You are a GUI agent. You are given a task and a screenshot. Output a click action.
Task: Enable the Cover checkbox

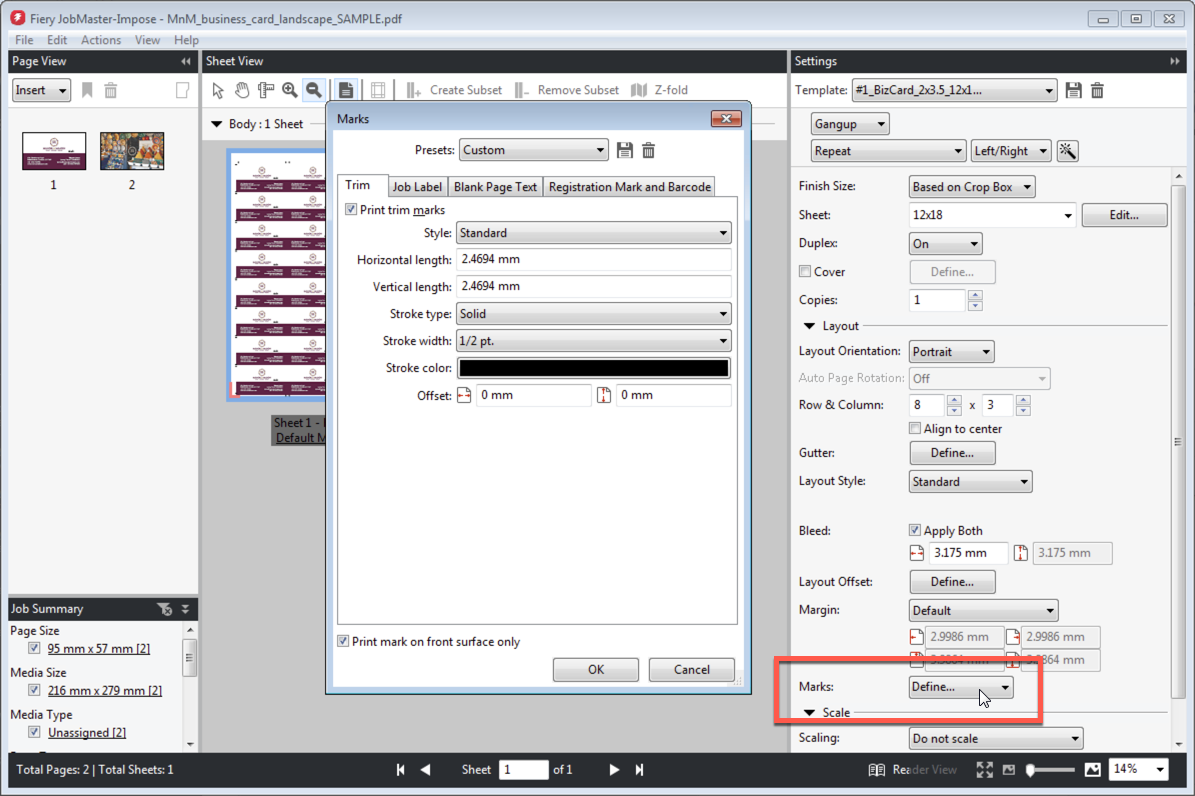pos(805,272)
